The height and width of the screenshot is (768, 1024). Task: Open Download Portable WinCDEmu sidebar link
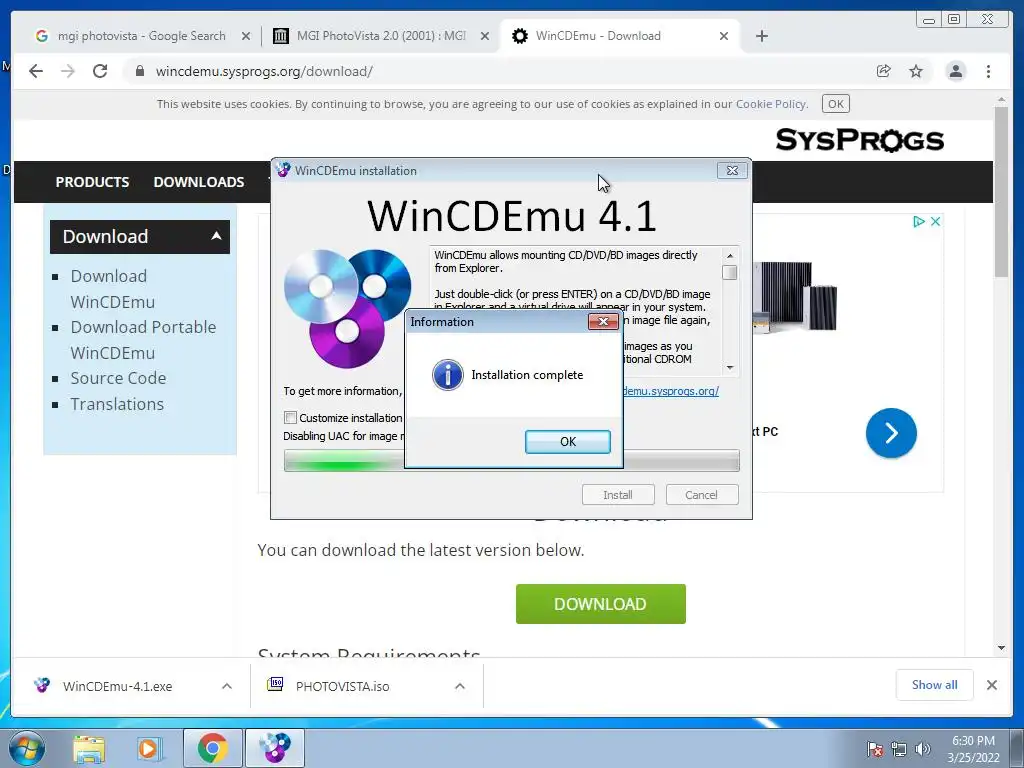point(143,340)
